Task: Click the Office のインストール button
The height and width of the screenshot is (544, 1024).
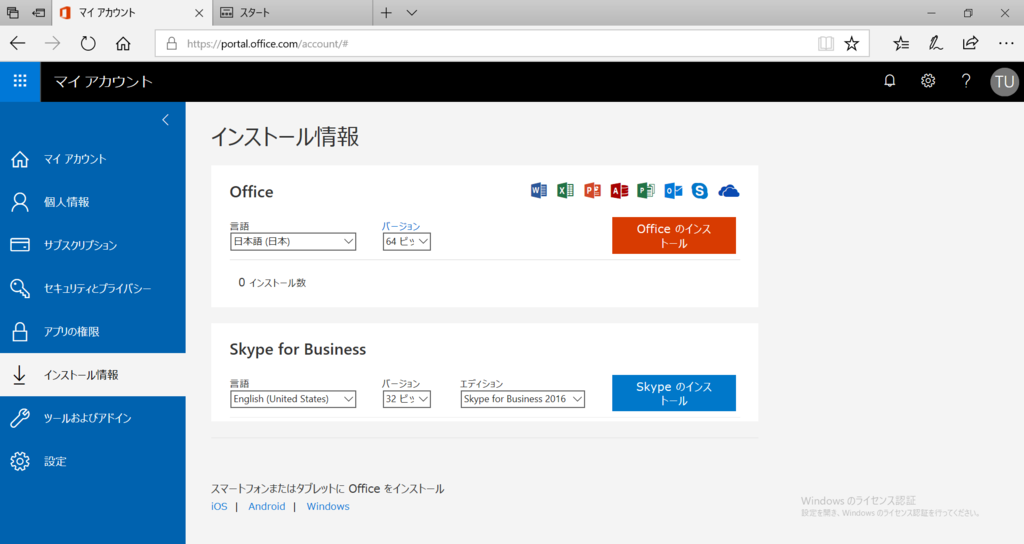Action: click(674, 235)
